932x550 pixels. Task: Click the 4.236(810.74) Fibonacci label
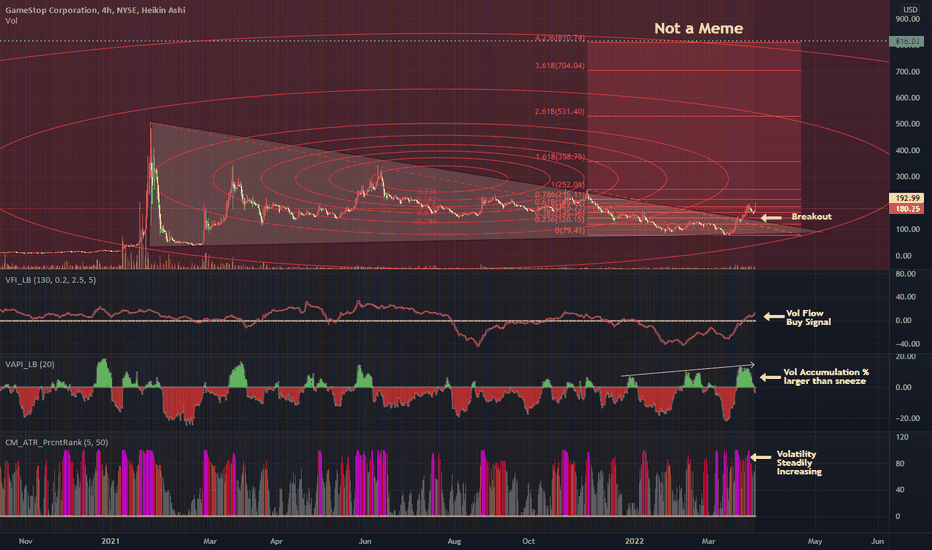(560, 38)
